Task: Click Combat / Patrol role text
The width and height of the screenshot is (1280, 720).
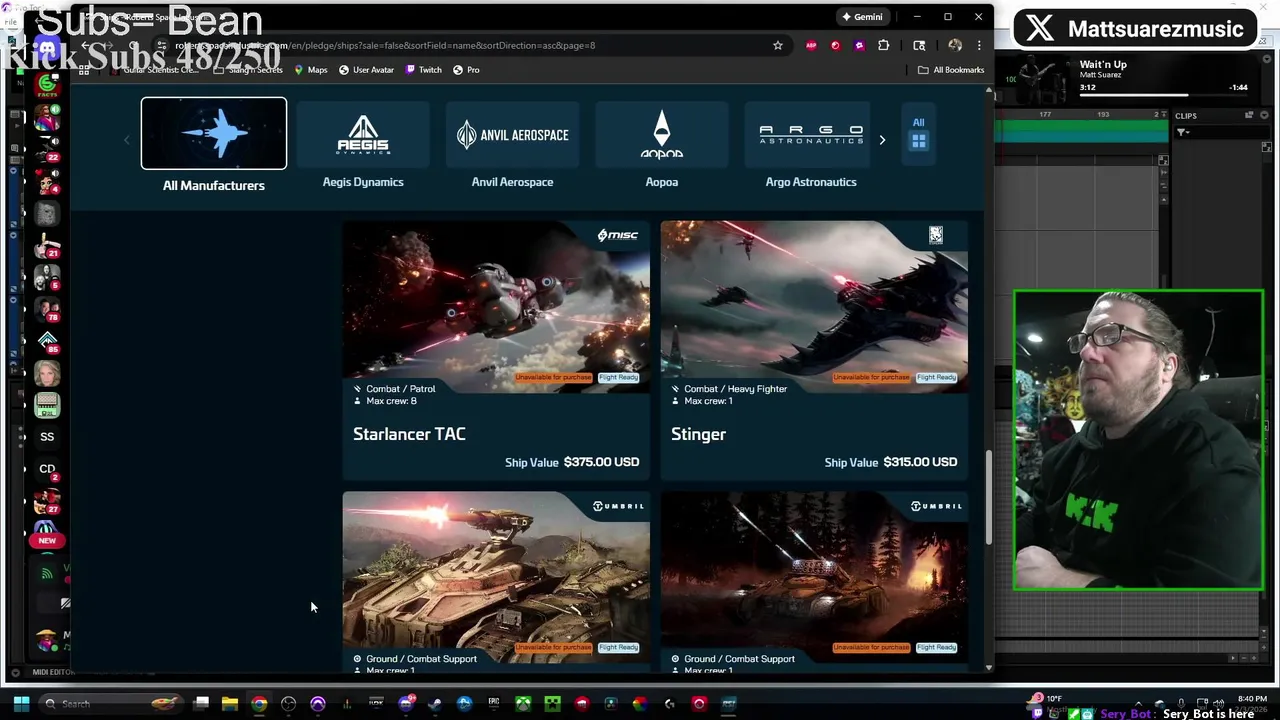Action: click(400, 389)
